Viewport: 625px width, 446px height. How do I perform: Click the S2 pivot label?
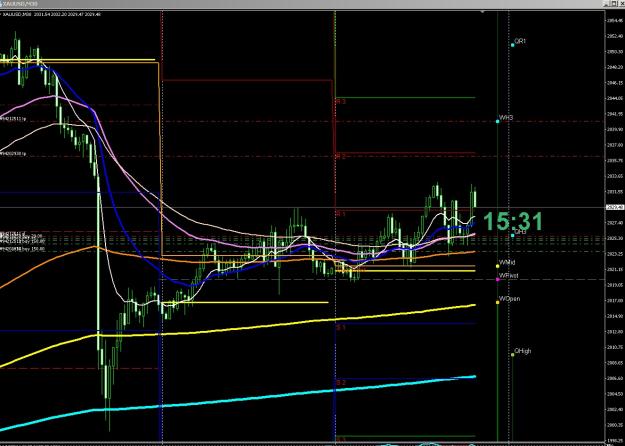pos(340,383)
